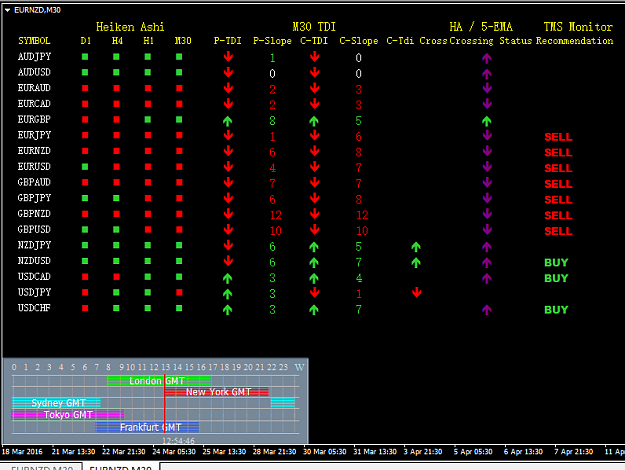The height and width of the screenshot is (470, 625).
Task: Click the red M30 Heiken Ashi square for USDJPY
Action: (179, 292)
